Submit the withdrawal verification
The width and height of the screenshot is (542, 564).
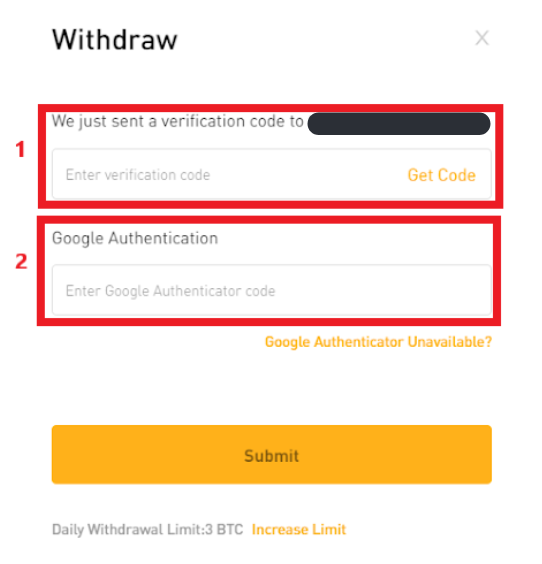click(272, 454)
